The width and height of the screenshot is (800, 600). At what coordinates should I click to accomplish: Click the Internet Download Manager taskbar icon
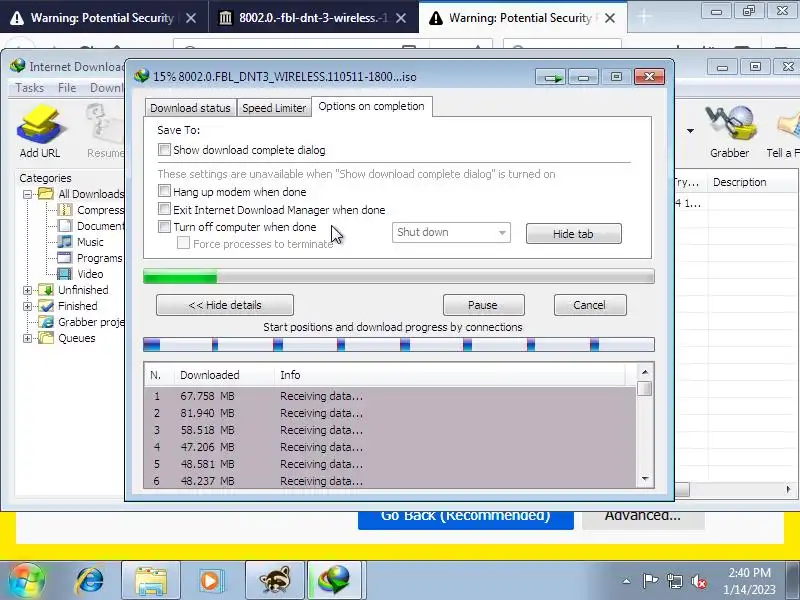click(x=335, y=581)
